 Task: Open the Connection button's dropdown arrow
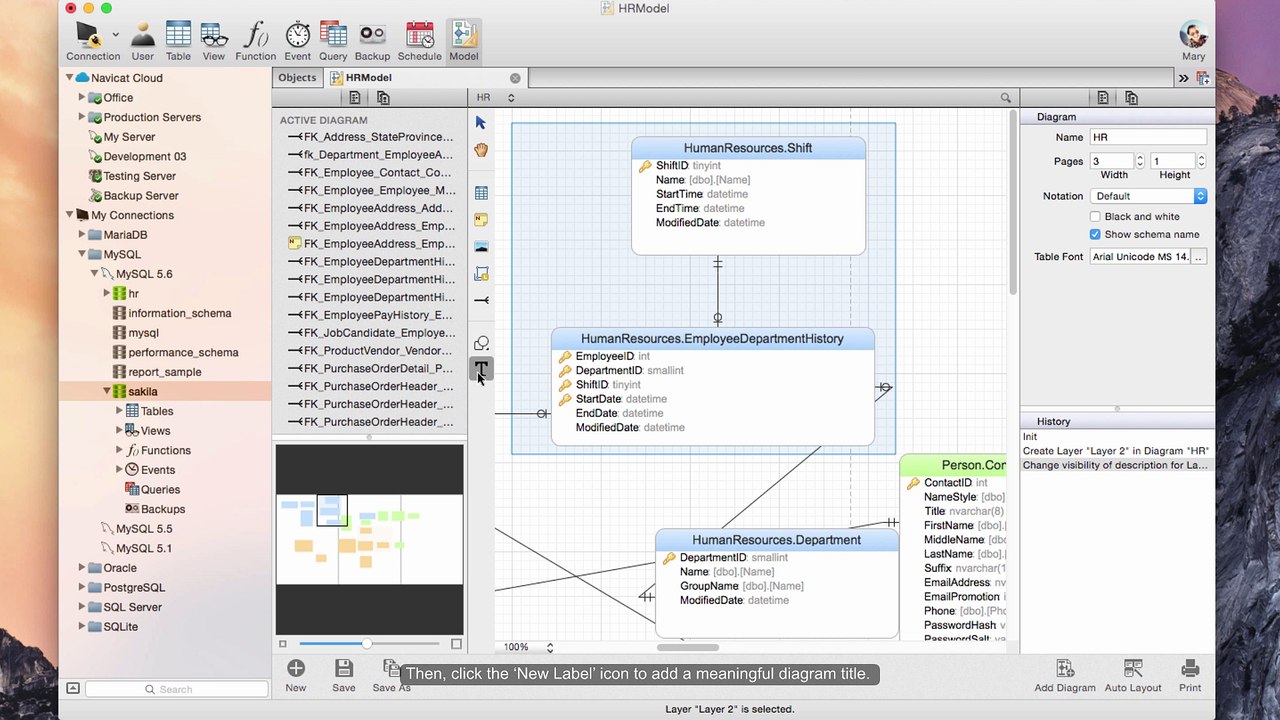tap(115, 34)
